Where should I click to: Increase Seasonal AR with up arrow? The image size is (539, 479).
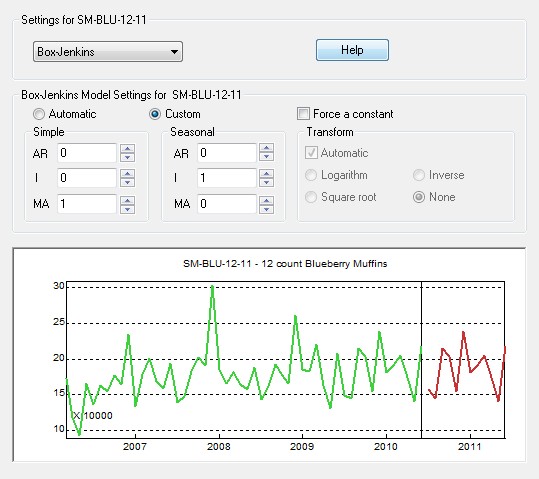pos(267,148)
